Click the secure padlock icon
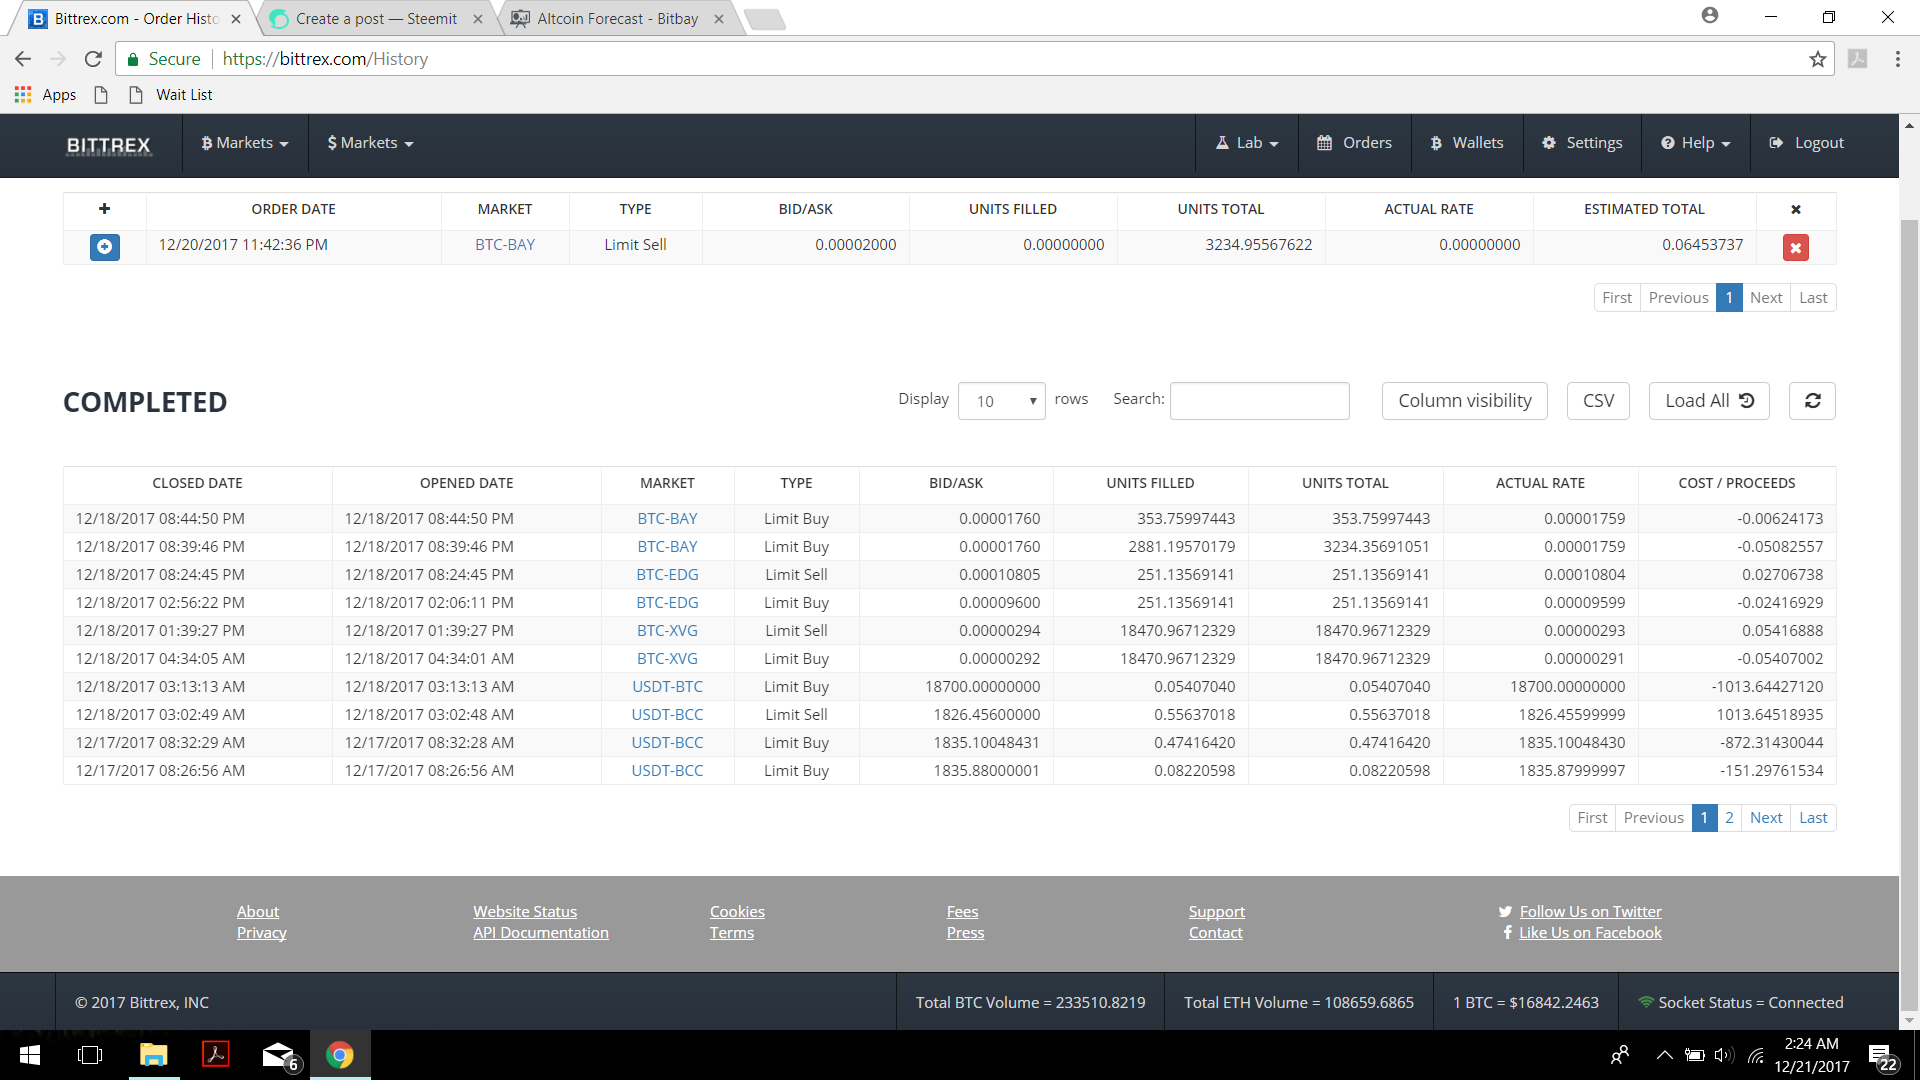This screenshot has height=1080, width=1920. coord(133,59)
